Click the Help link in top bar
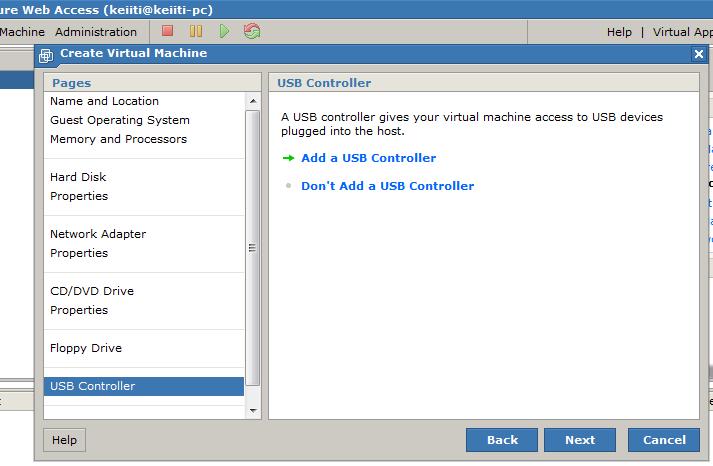 619,32
